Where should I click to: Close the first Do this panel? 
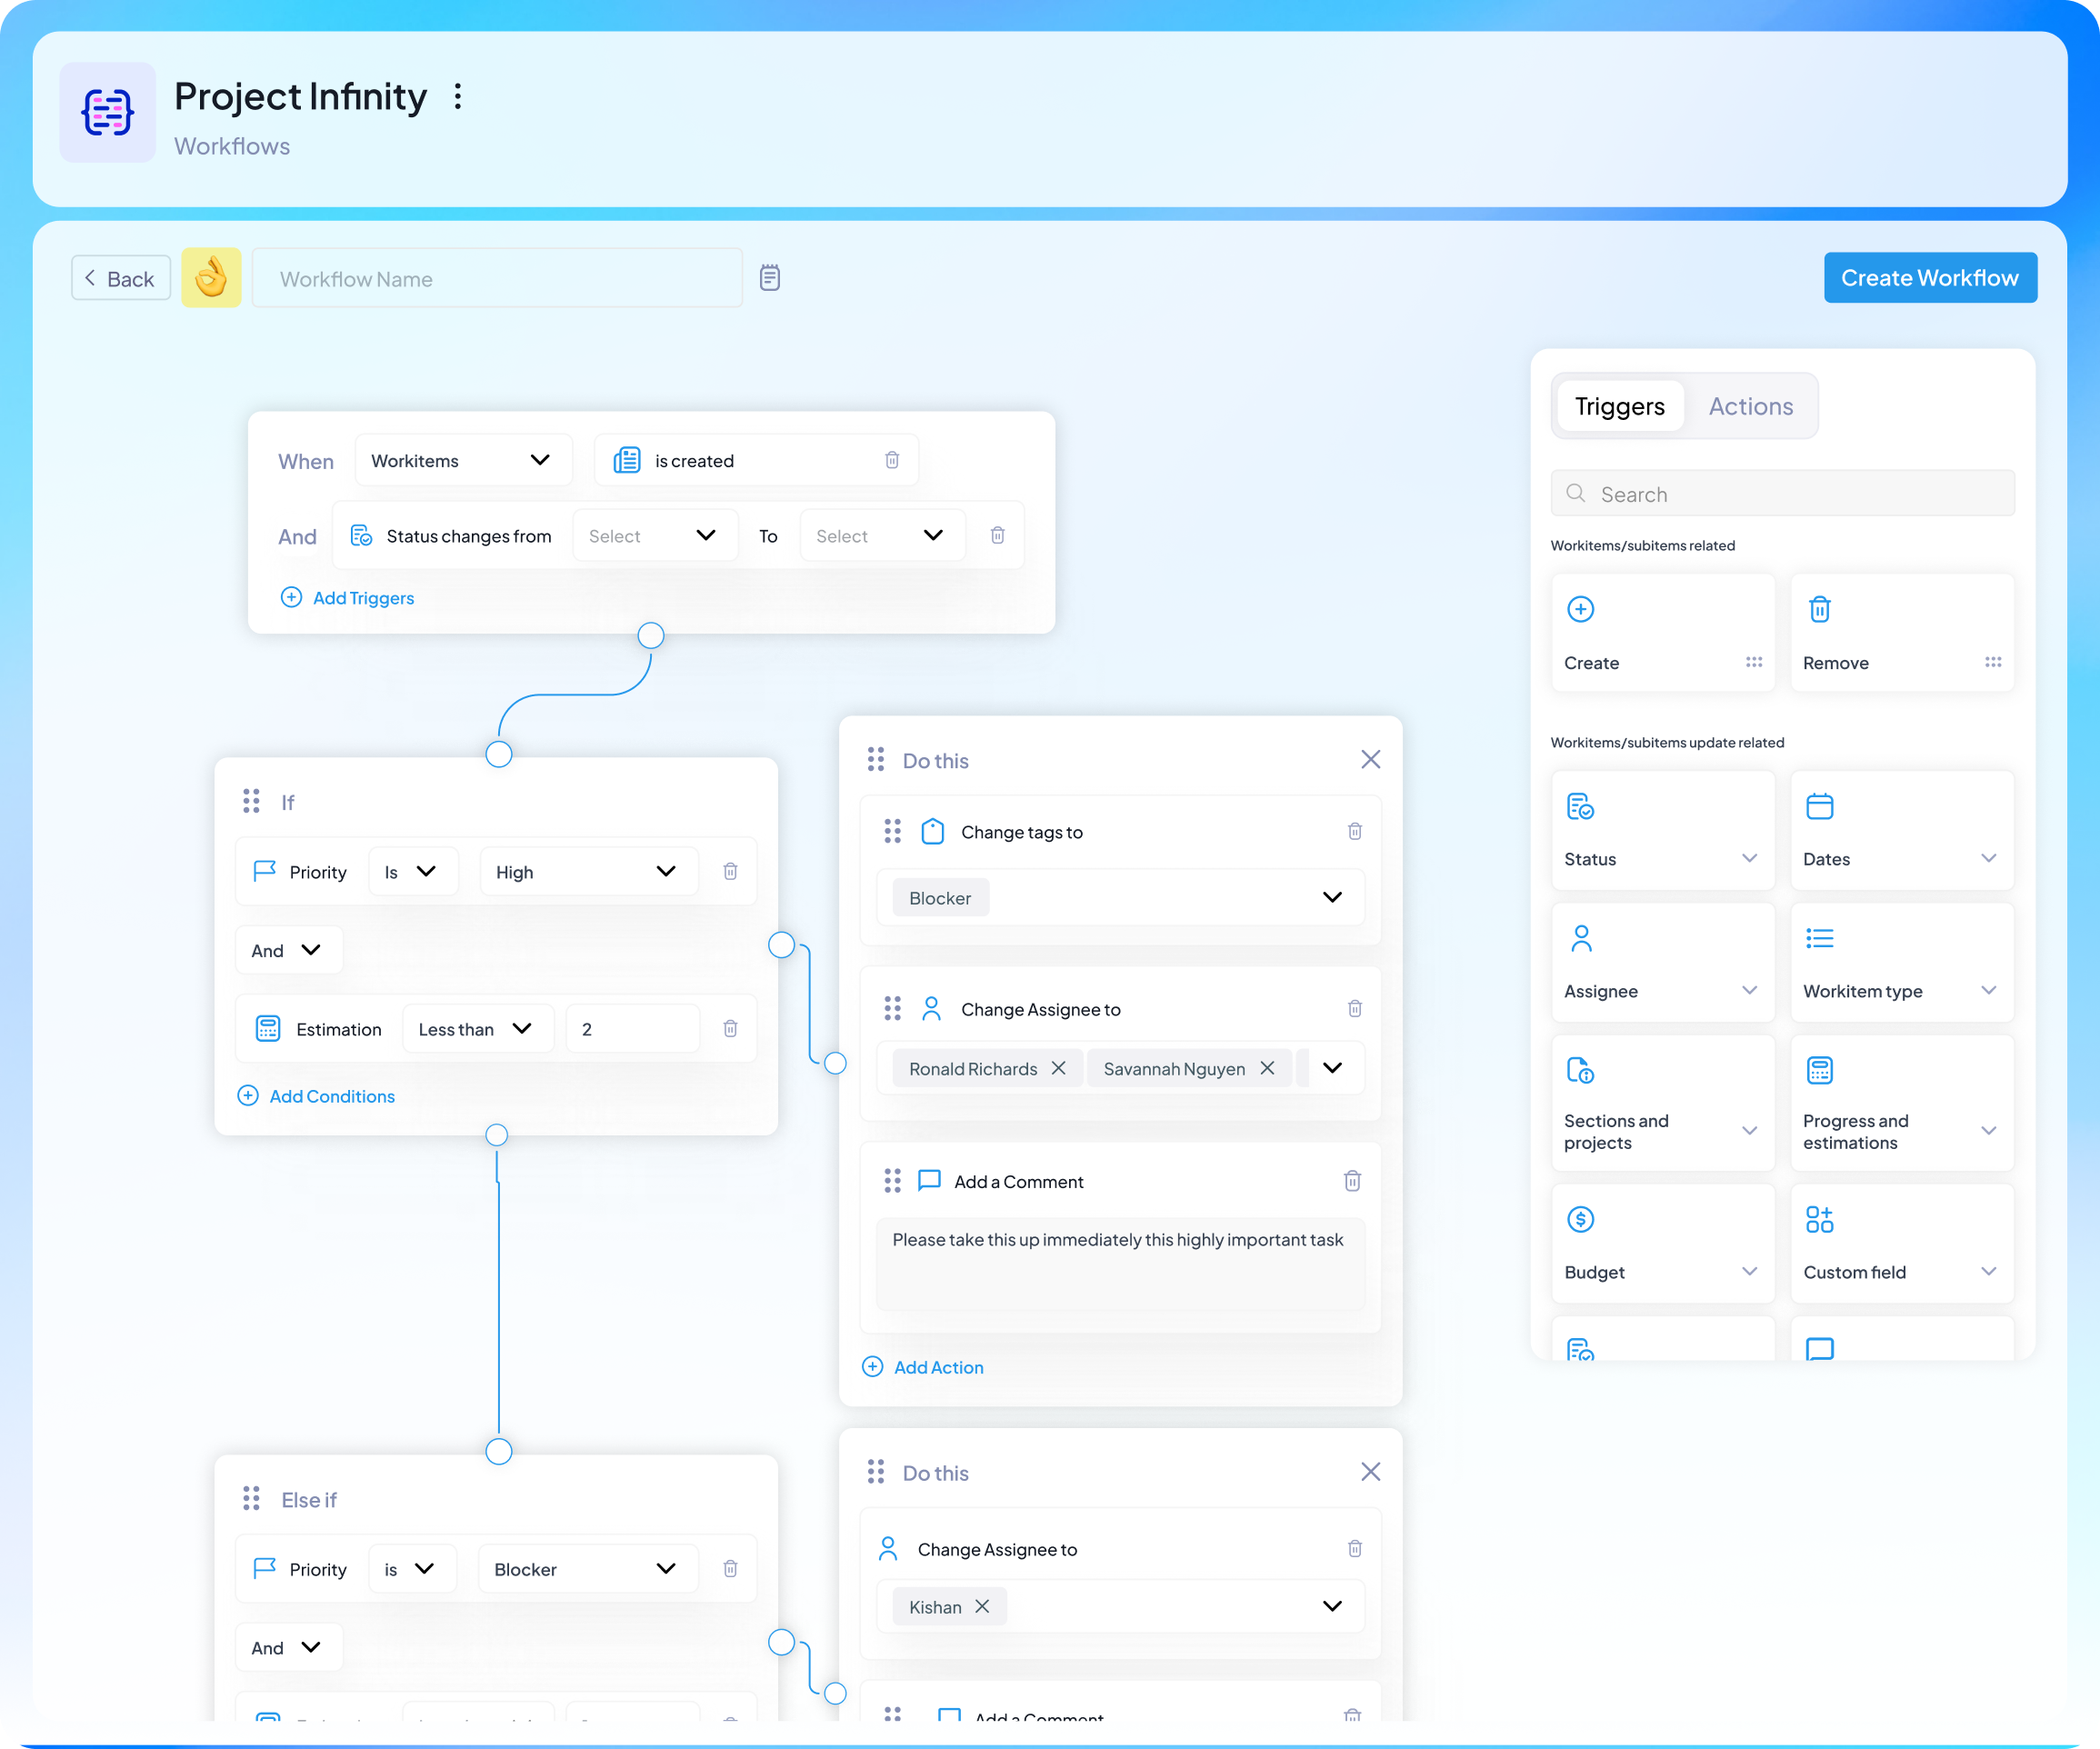tap(1370, 759)
